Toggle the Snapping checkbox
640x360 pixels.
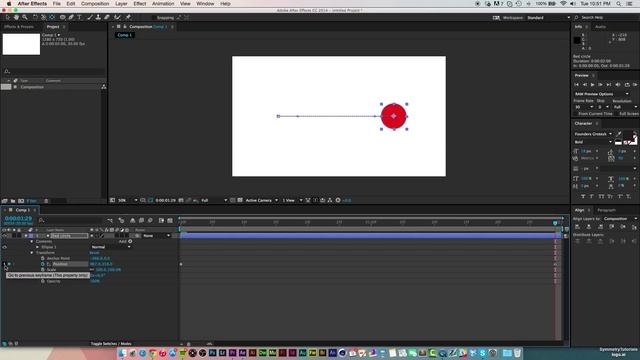click(x=154, y=18)
